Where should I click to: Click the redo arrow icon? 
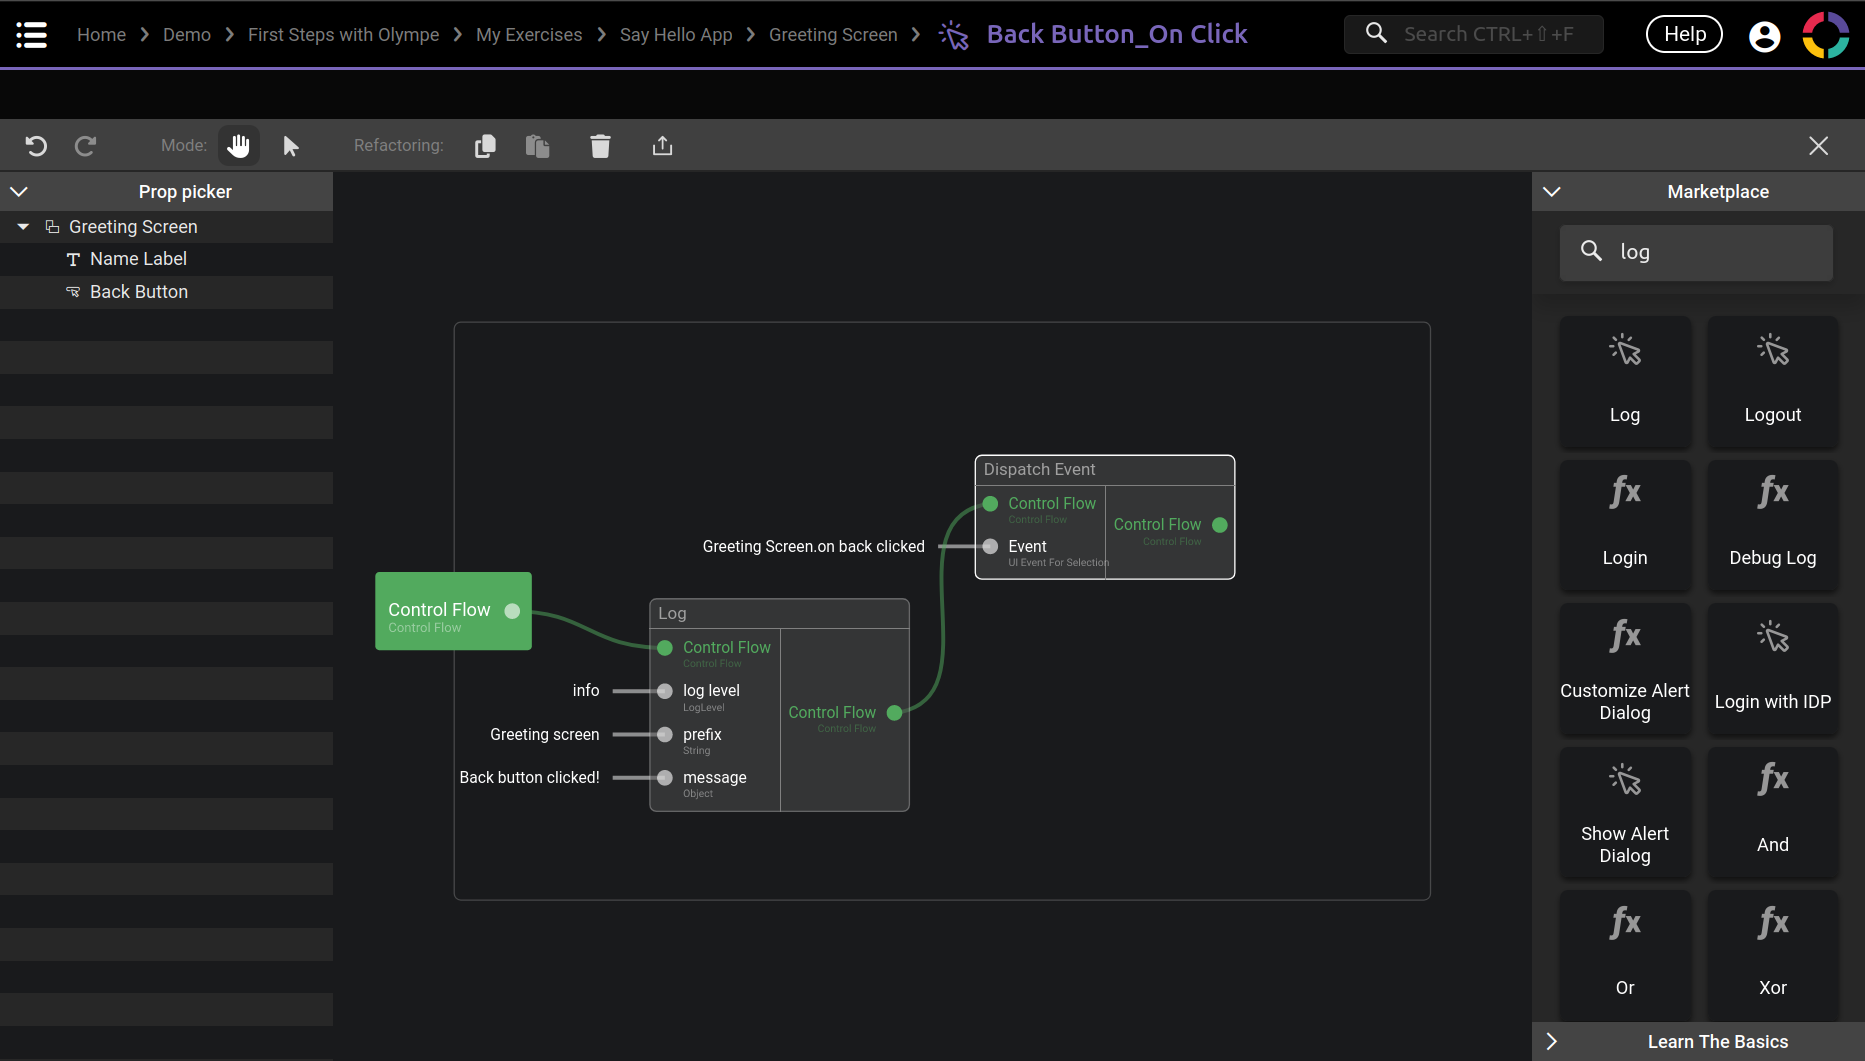86,146
